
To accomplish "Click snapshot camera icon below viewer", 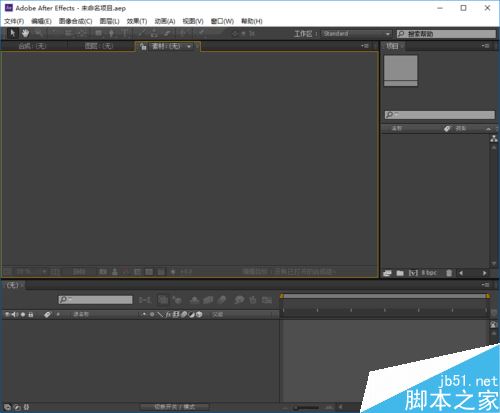I will 103,272.
